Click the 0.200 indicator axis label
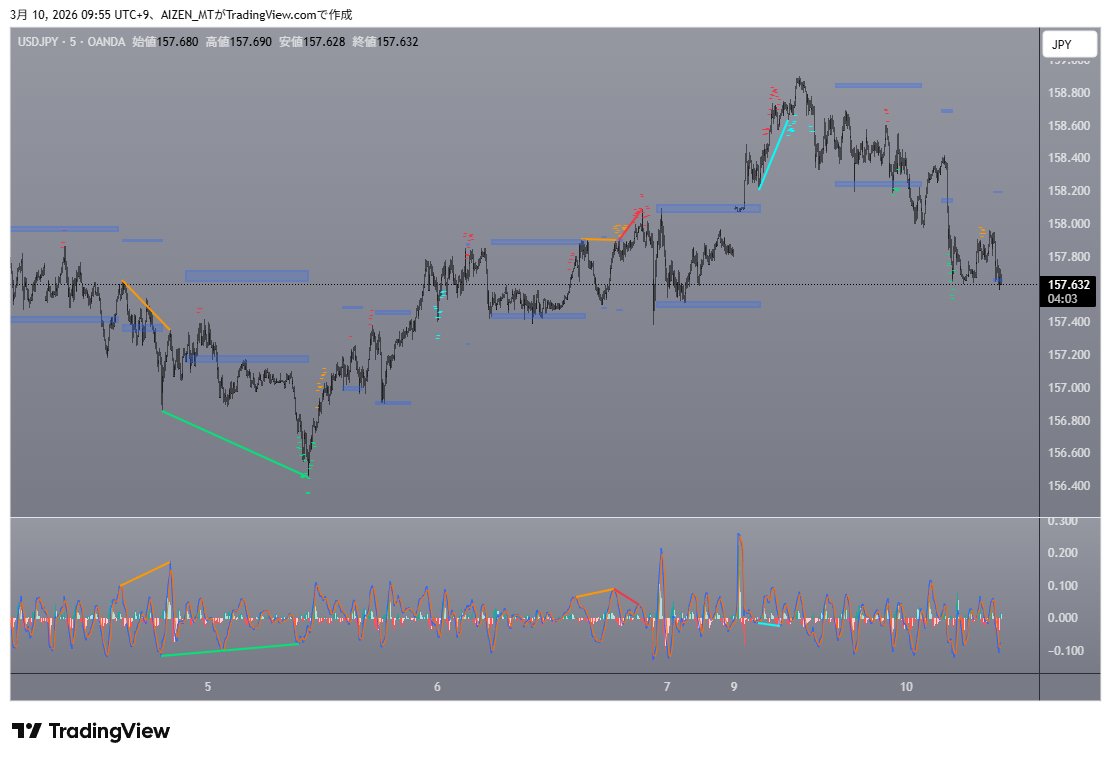The width and height of the screenshot is (1111, 761). click(1063, 553)
